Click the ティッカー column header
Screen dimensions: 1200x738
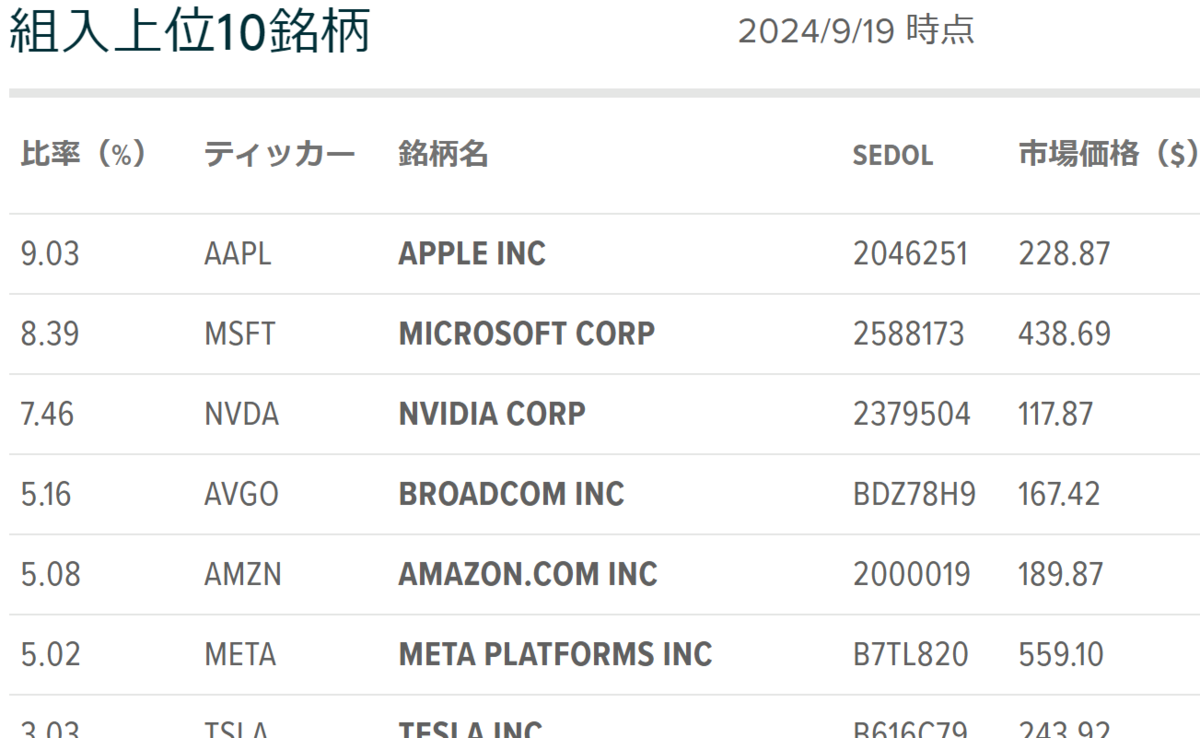point(279,155)
